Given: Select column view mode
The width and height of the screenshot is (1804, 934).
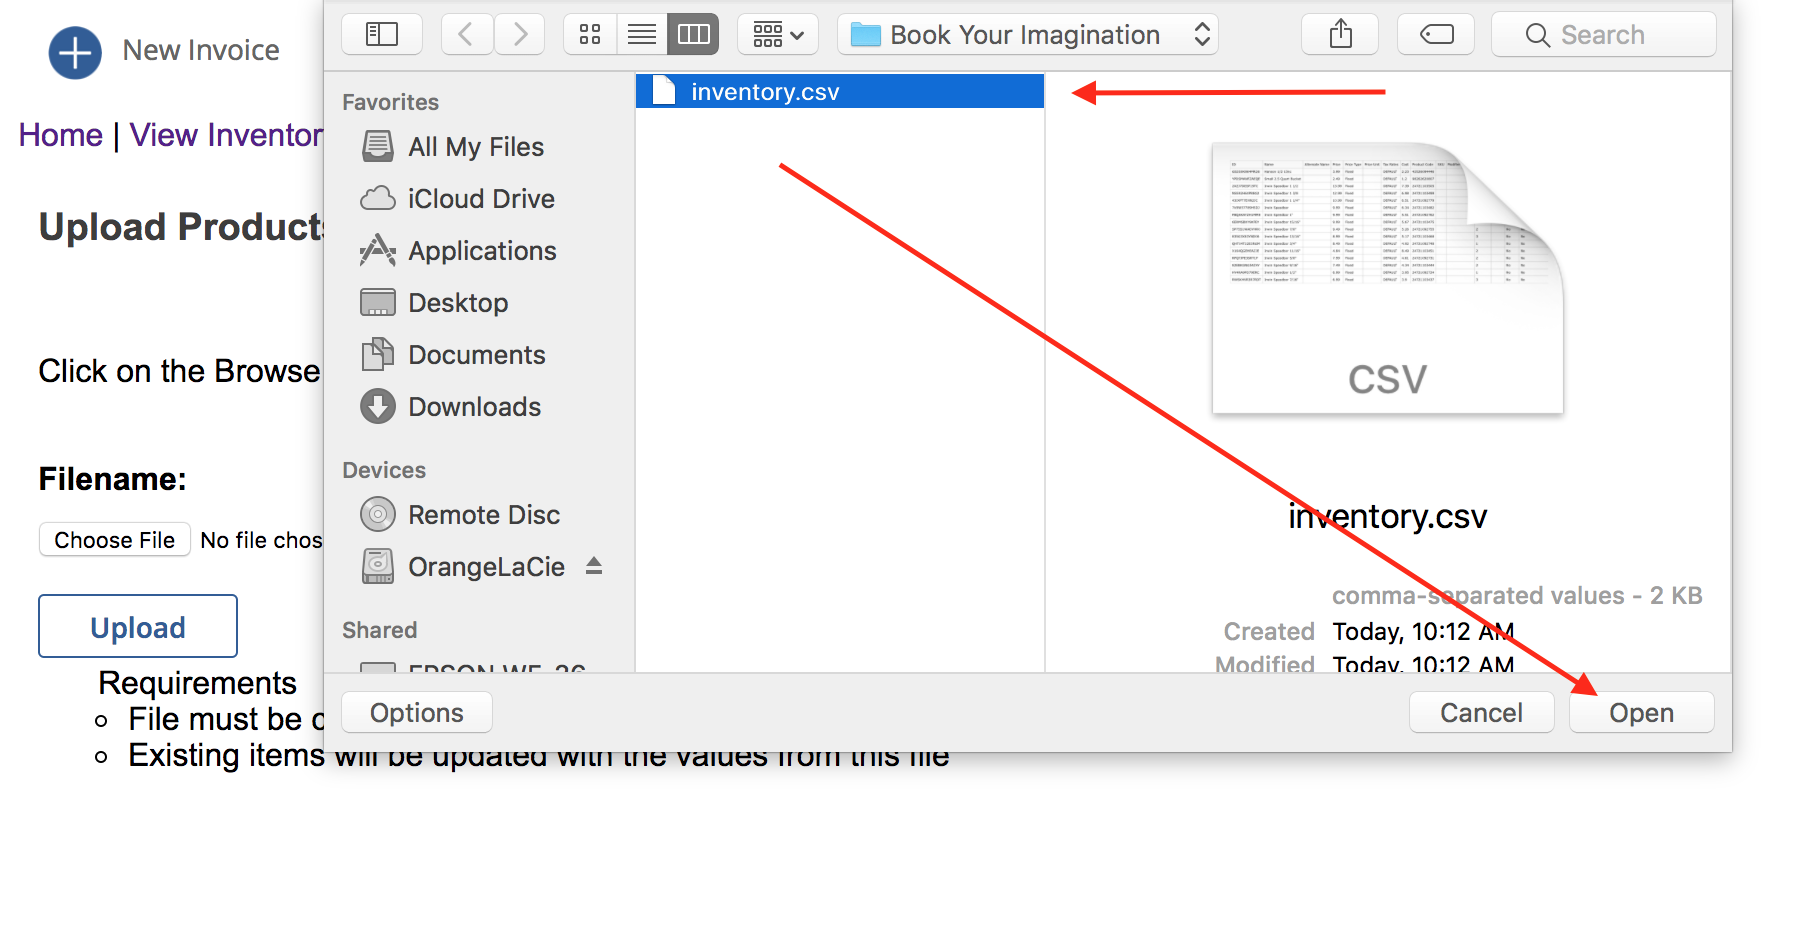Looking at the screenshot, I should (693, 35).
